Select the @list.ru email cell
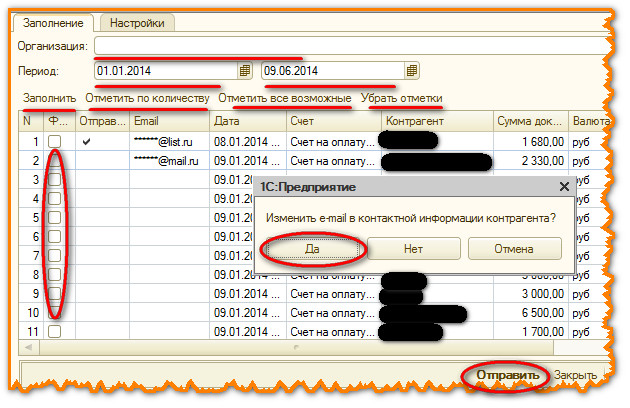This screenshot has height=408, width=630. click(170, 141)
